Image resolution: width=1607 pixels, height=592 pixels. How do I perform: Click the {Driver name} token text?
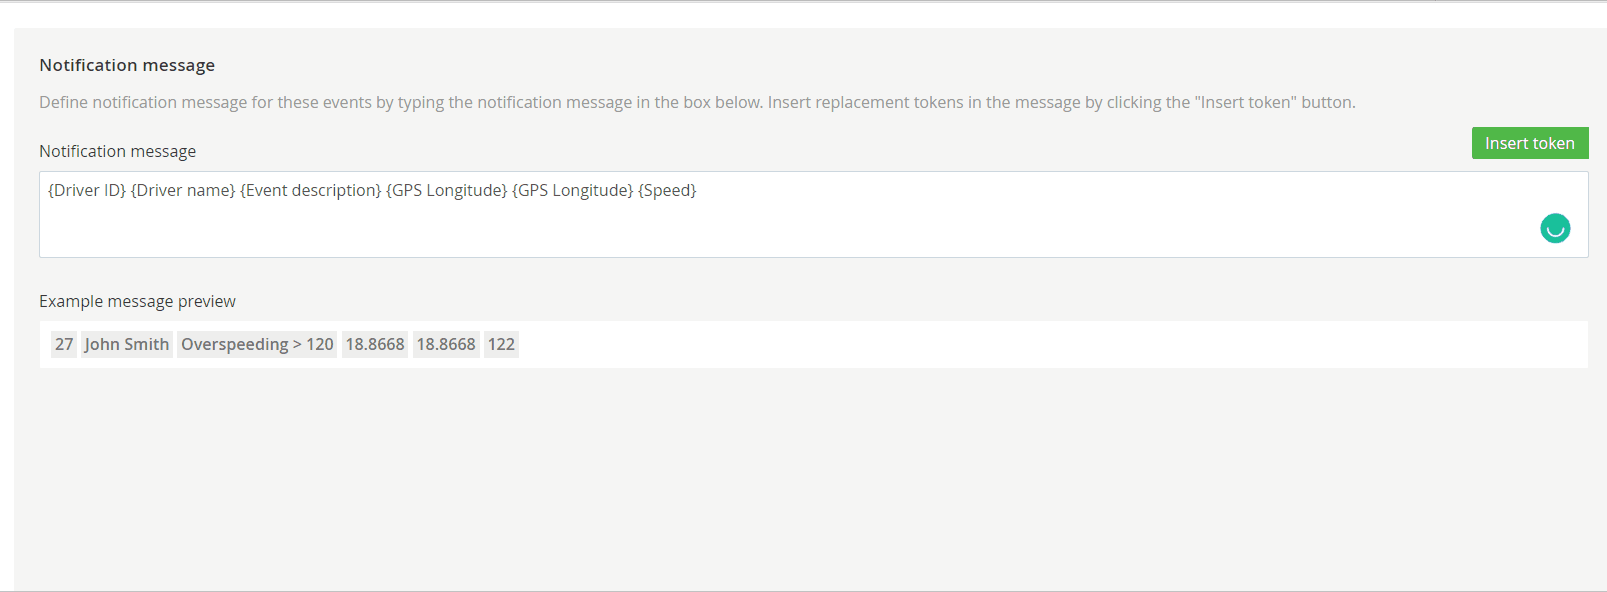[x=183, y=190]
